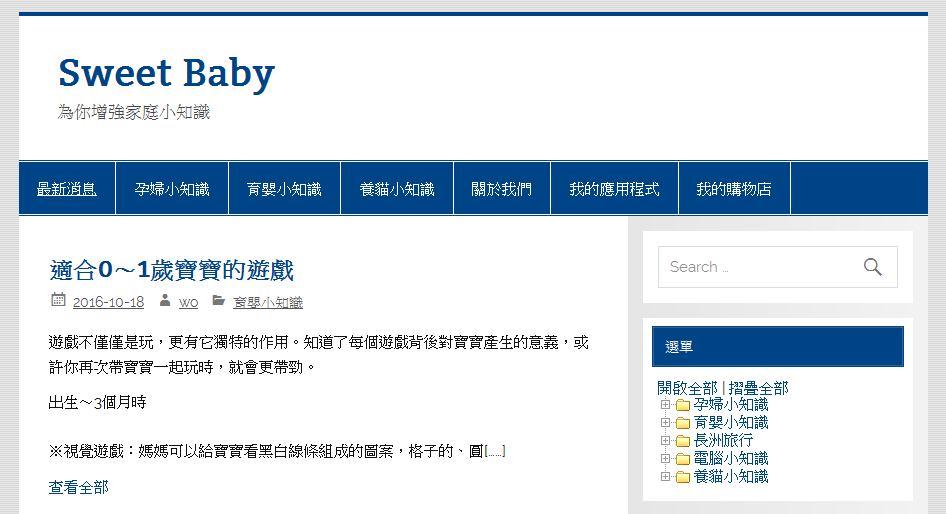Open author link wo
Screen dimensions: 946x514
pos(188,302)
